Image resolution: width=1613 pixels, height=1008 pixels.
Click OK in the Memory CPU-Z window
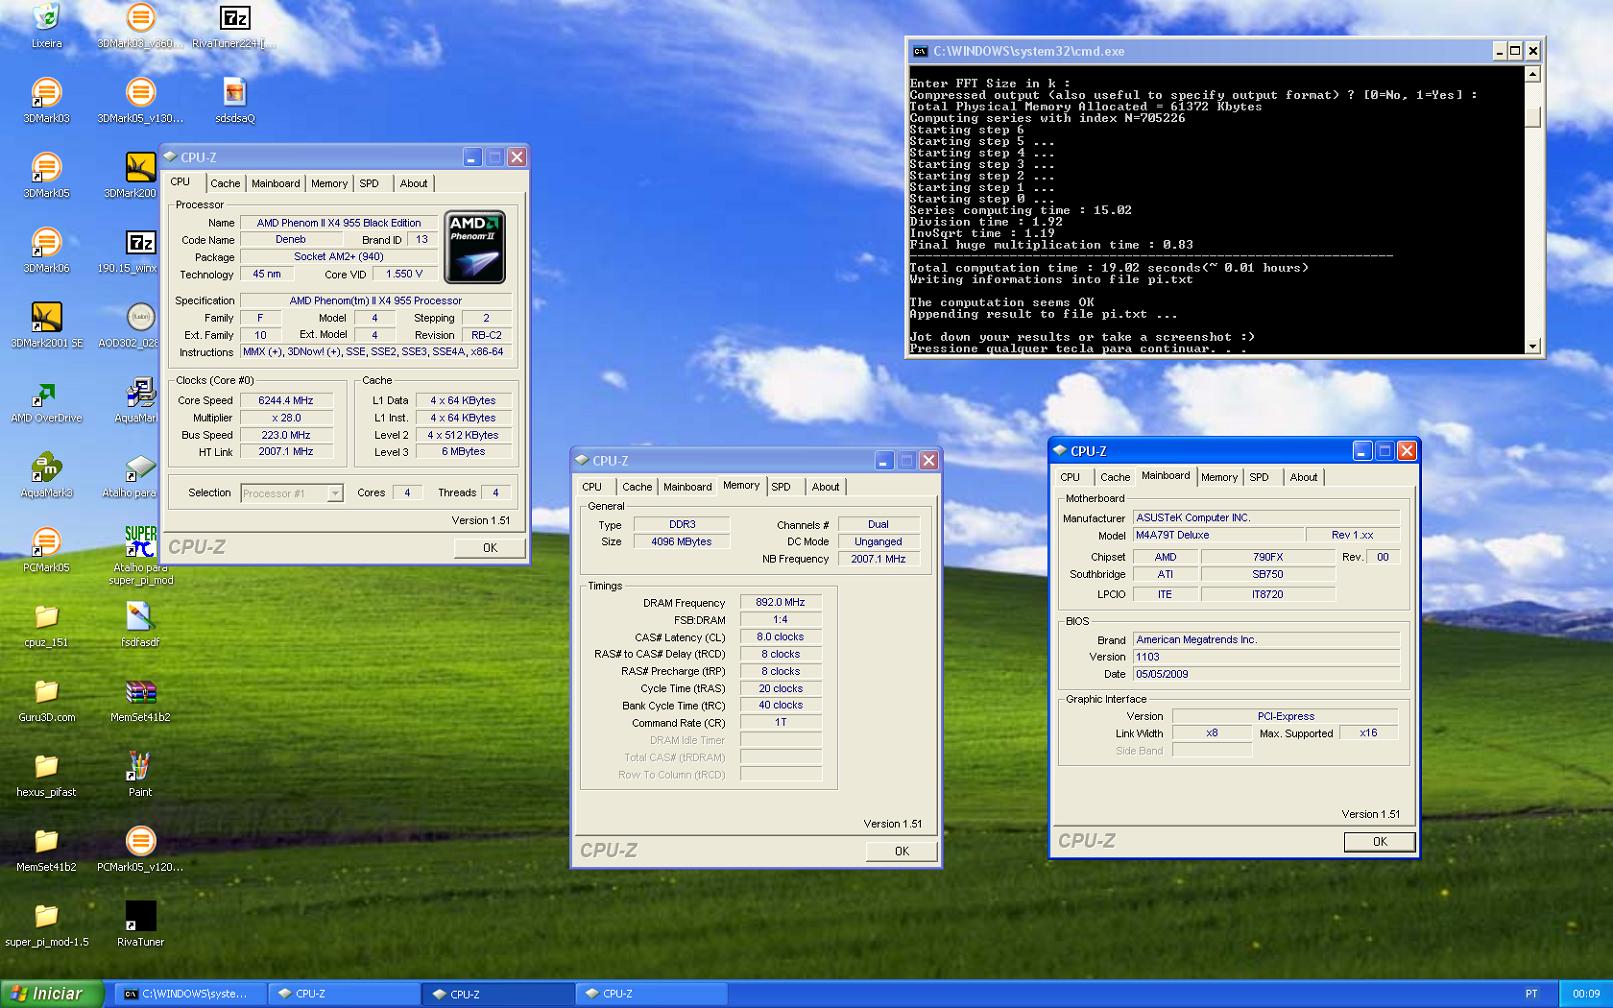coord(902,851)
